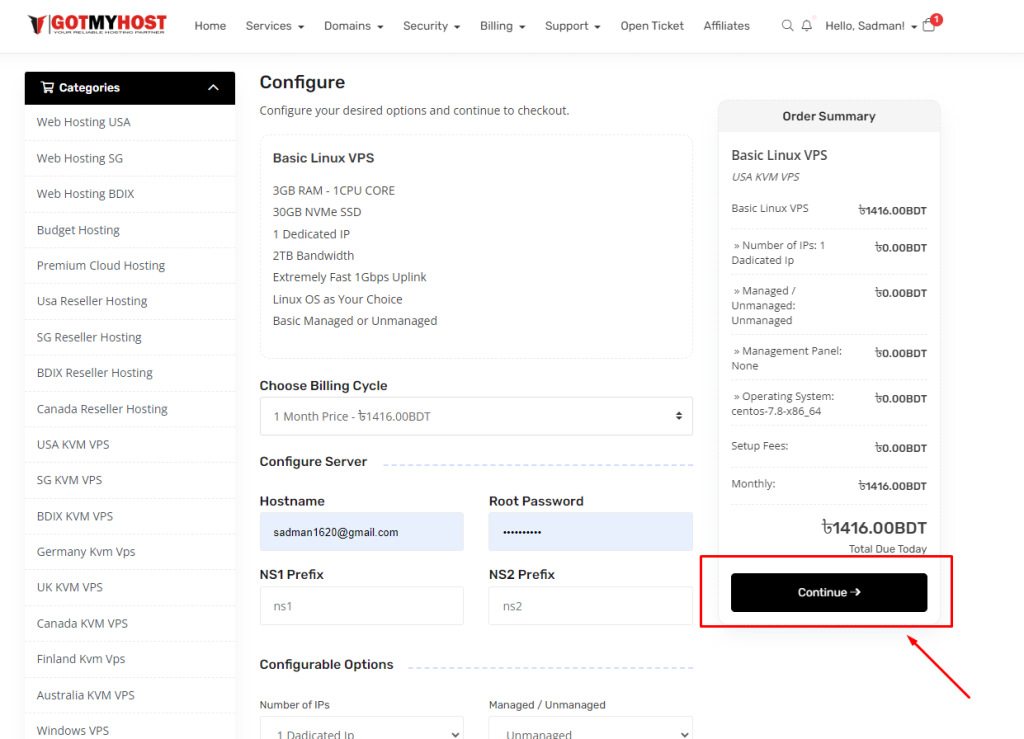Click the notification bell icon
The image size is (1024, 739).
807,26
